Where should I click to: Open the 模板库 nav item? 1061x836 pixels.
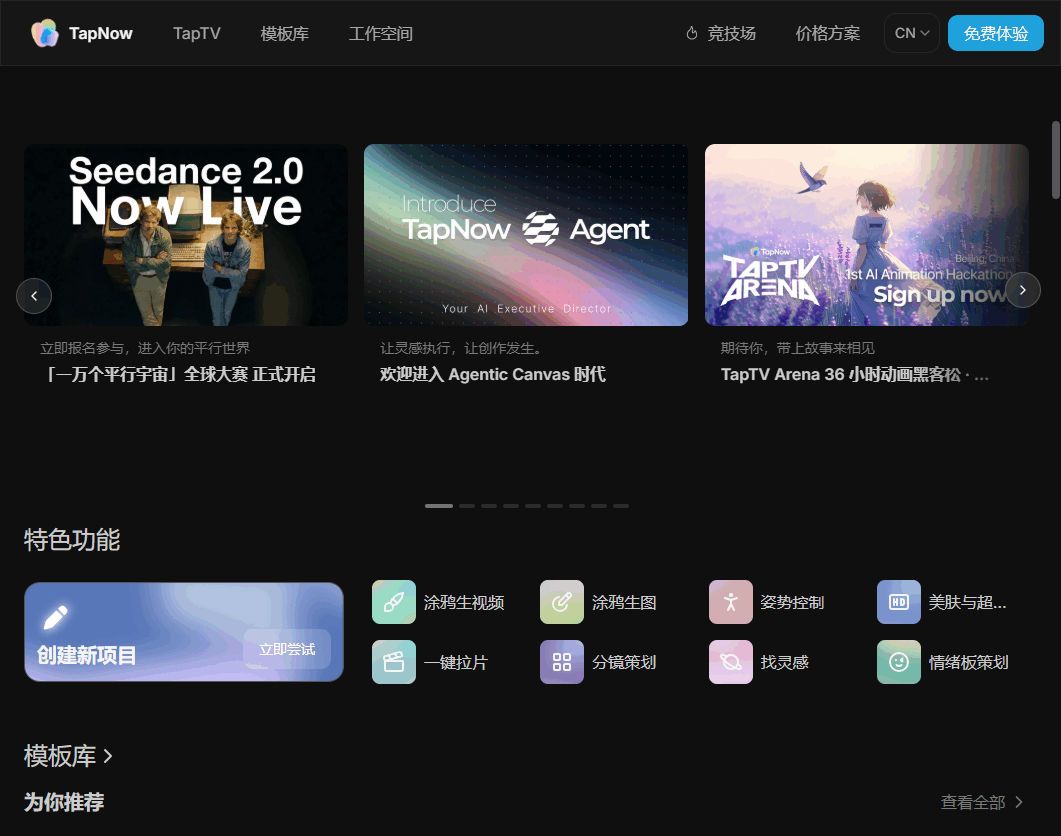pyautogui.click(x=284, y=33)
